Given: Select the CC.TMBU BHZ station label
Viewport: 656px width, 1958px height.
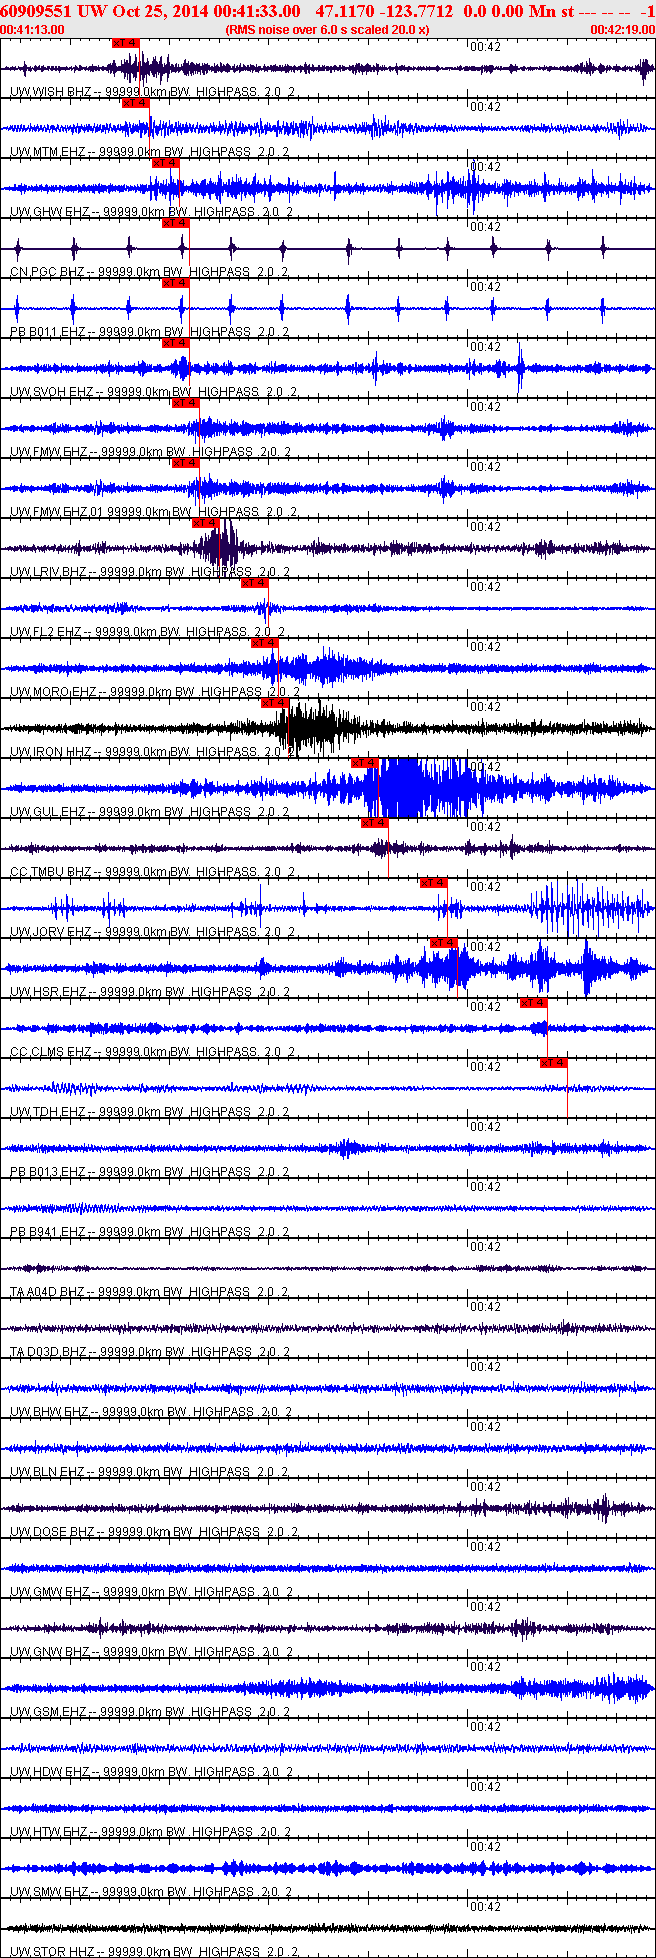Looking at the screenshot, I should (152, 872).
